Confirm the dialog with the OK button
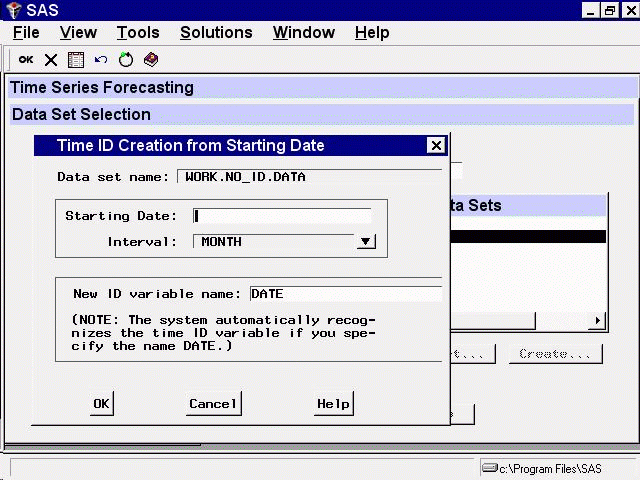 pyautogui.click(x=102, y=404)
